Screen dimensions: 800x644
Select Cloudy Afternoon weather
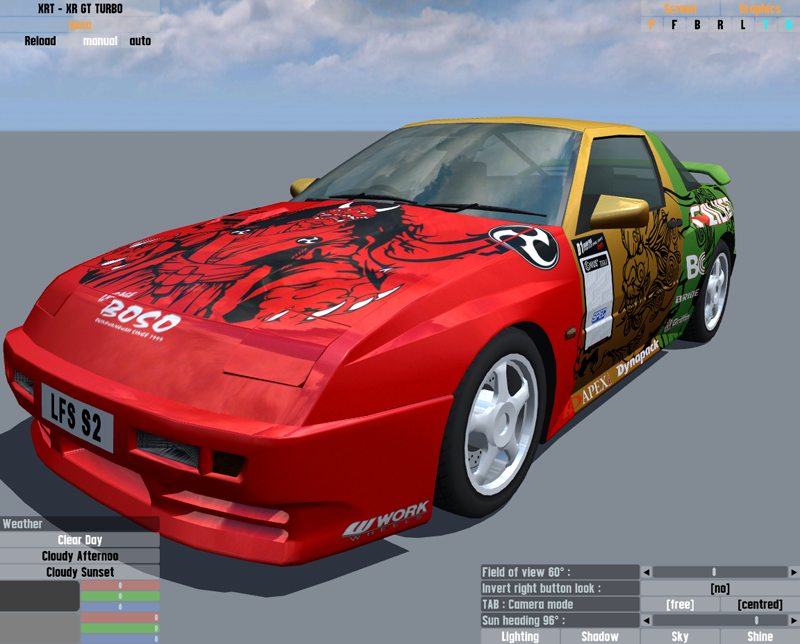(80, 556)
